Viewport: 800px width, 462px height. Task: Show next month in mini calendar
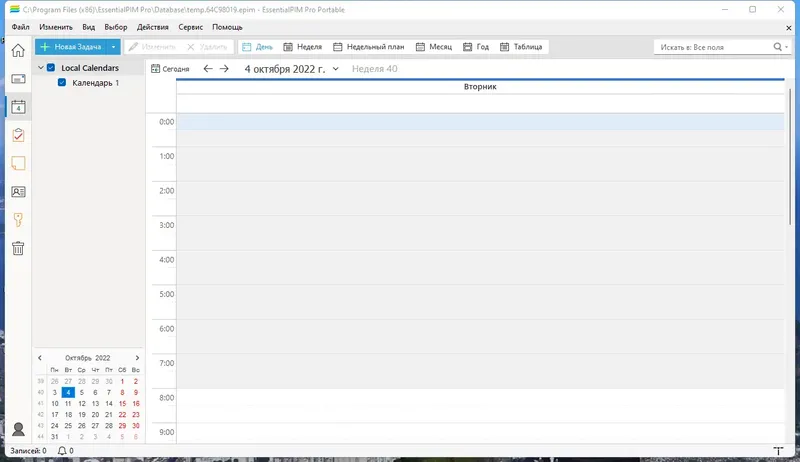tap(137, 358)
